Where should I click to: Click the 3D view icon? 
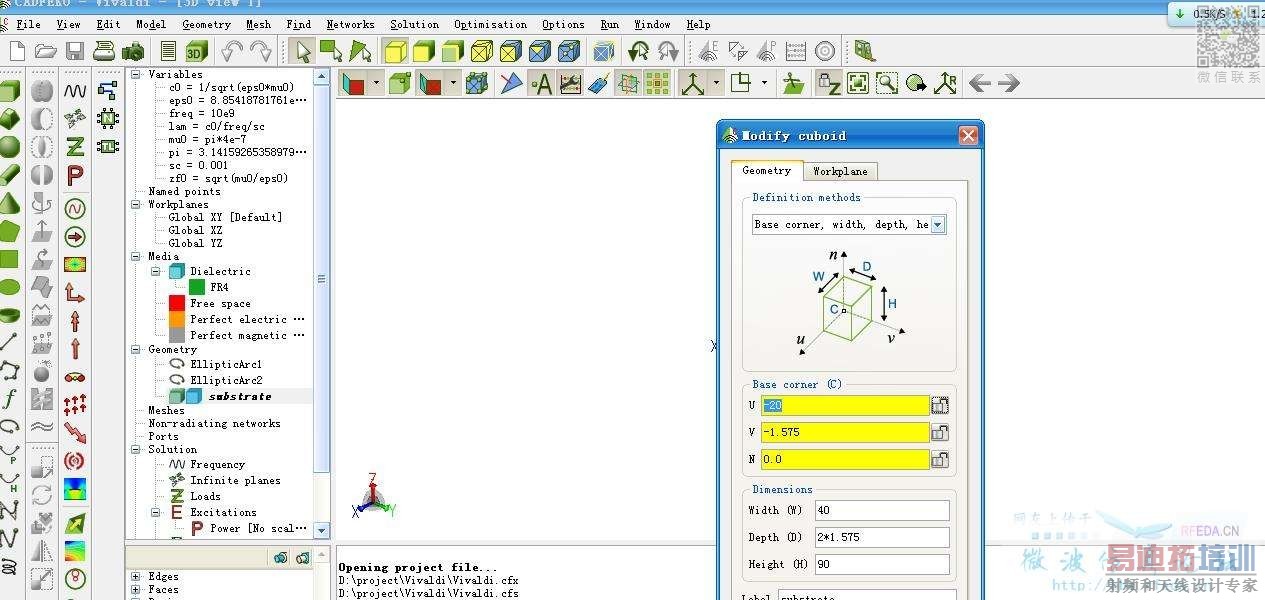[197, 51]
